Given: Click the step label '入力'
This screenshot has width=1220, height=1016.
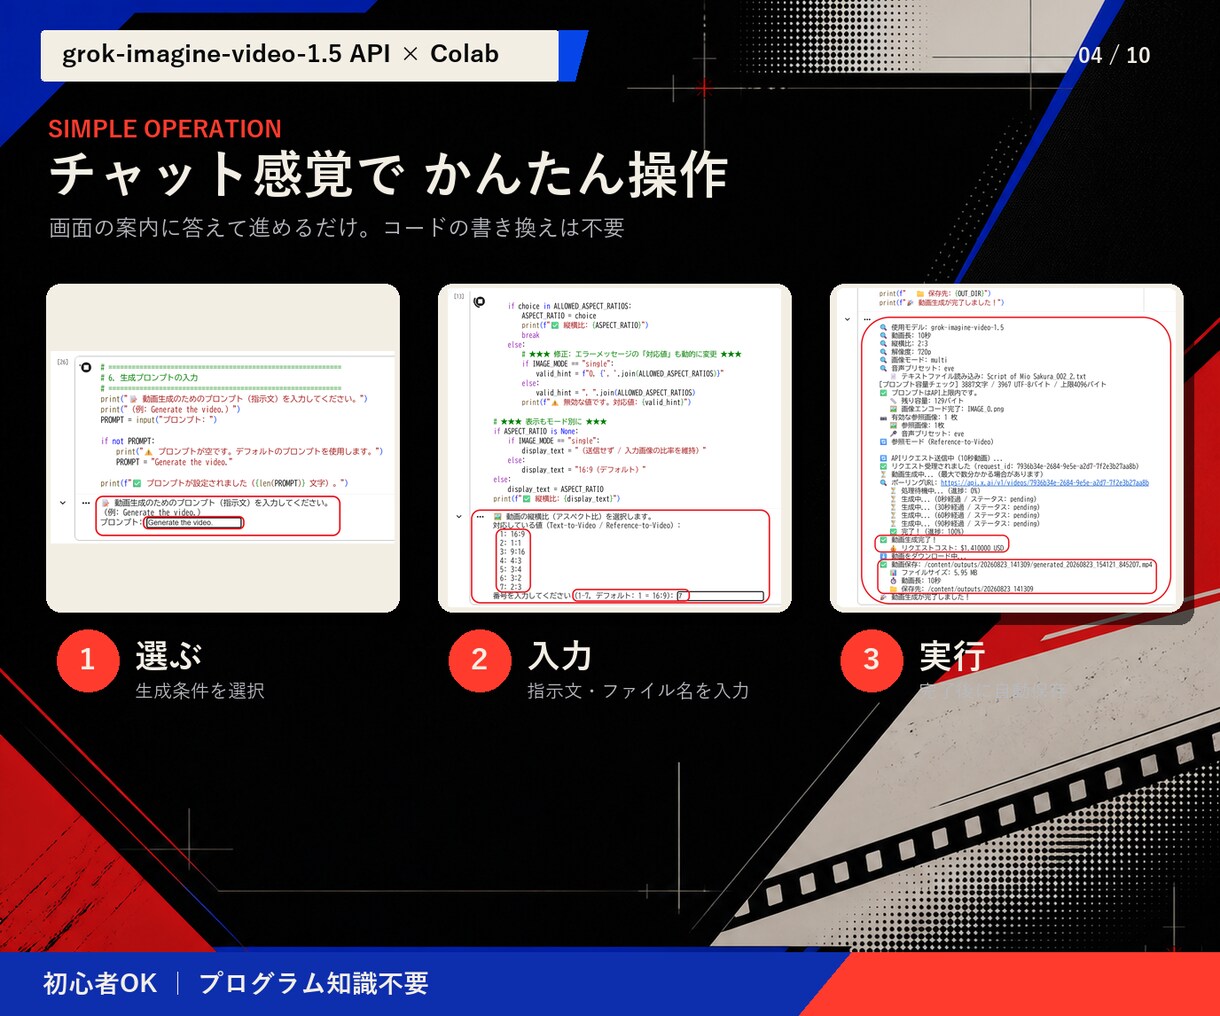Looking at the screenshot, I should [560, 656].
